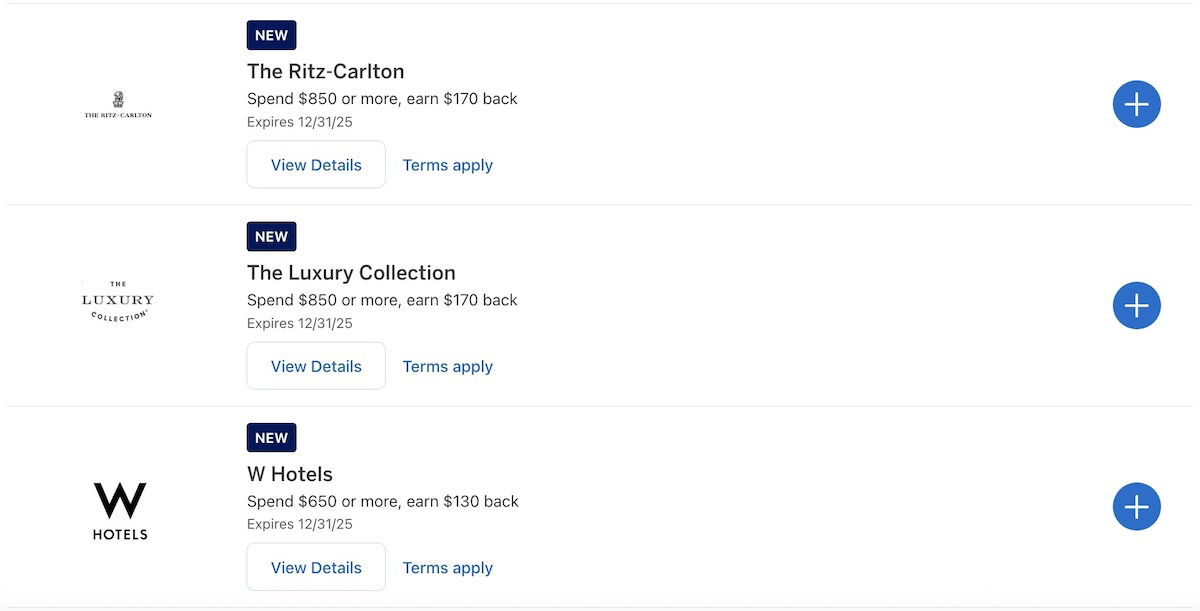
Task: Select the W Hotels offer title
Action: [290, 474]
